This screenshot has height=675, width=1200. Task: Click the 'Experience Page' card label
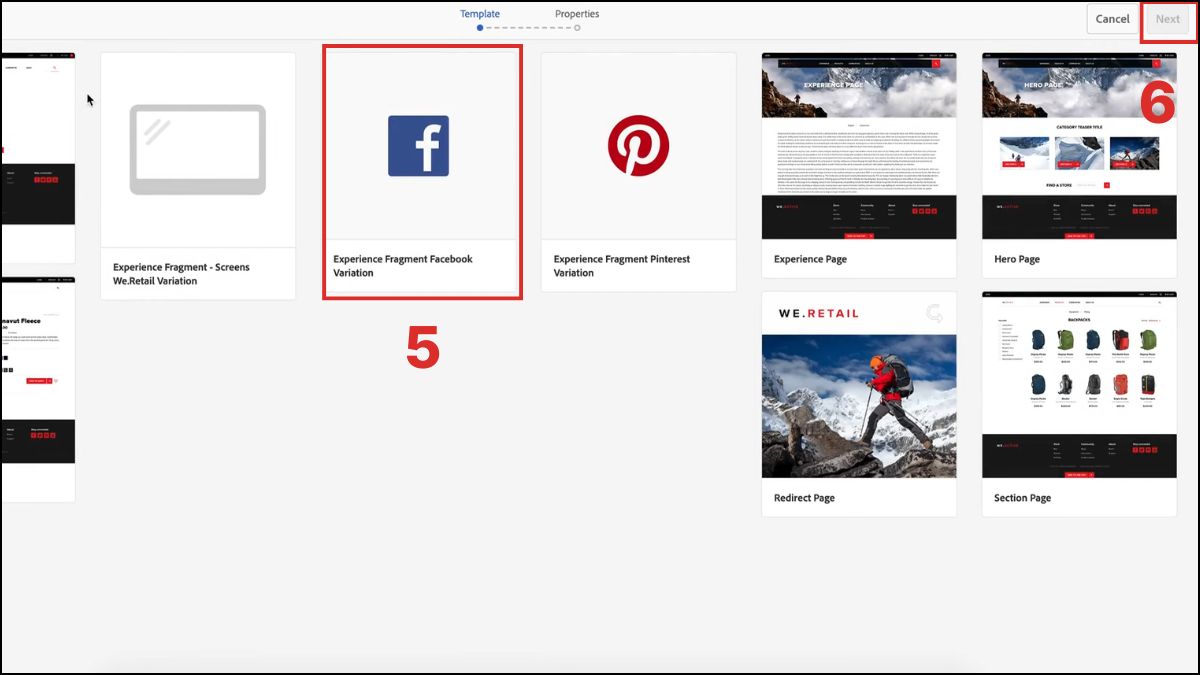pos(810,259)
